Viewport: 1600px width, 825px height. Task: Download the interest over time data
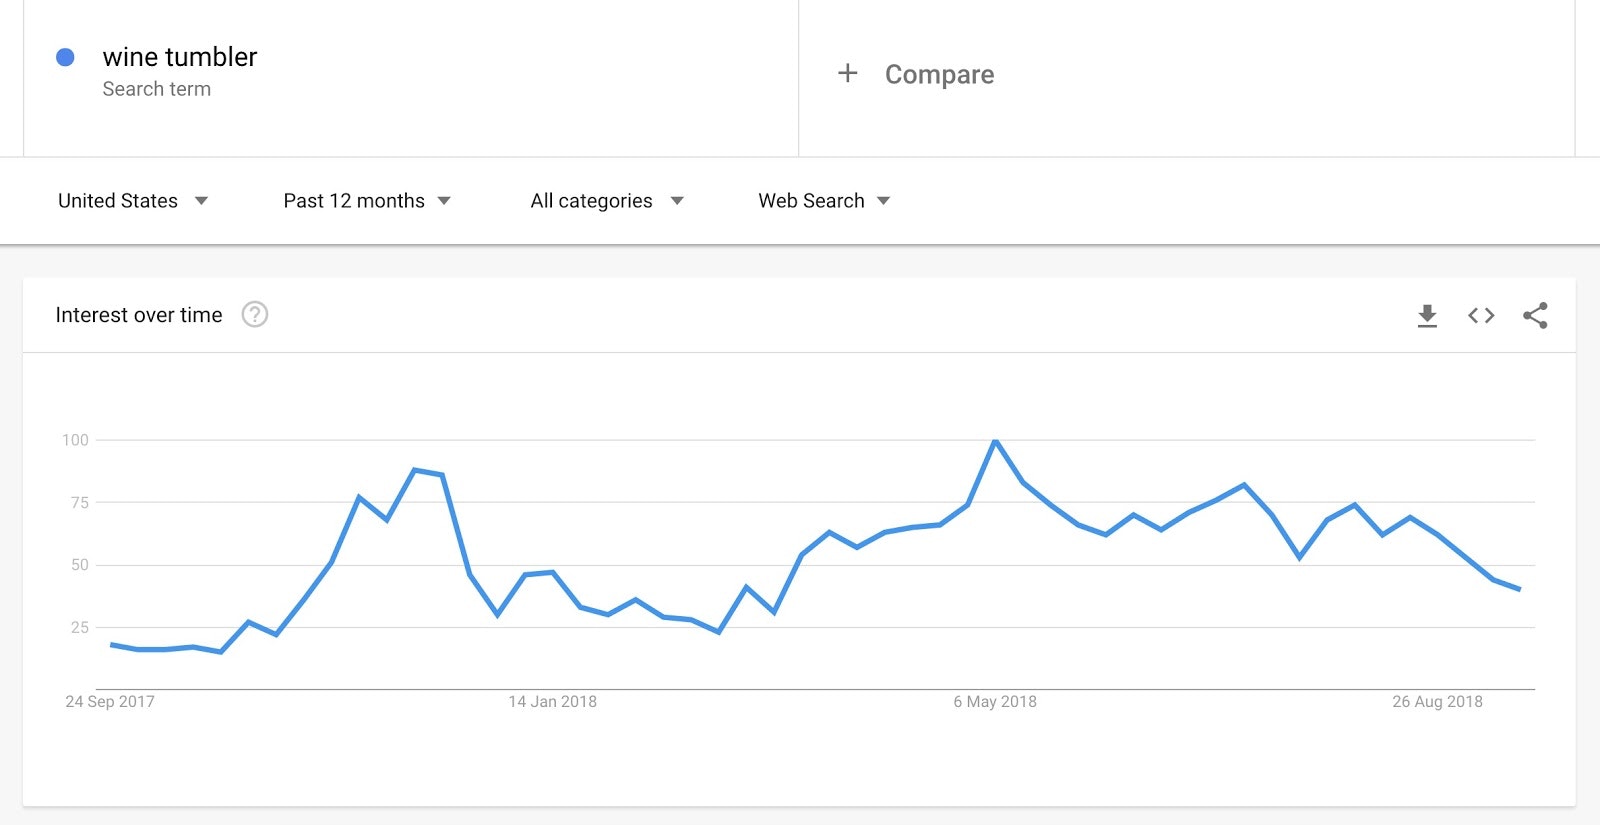1427,316
